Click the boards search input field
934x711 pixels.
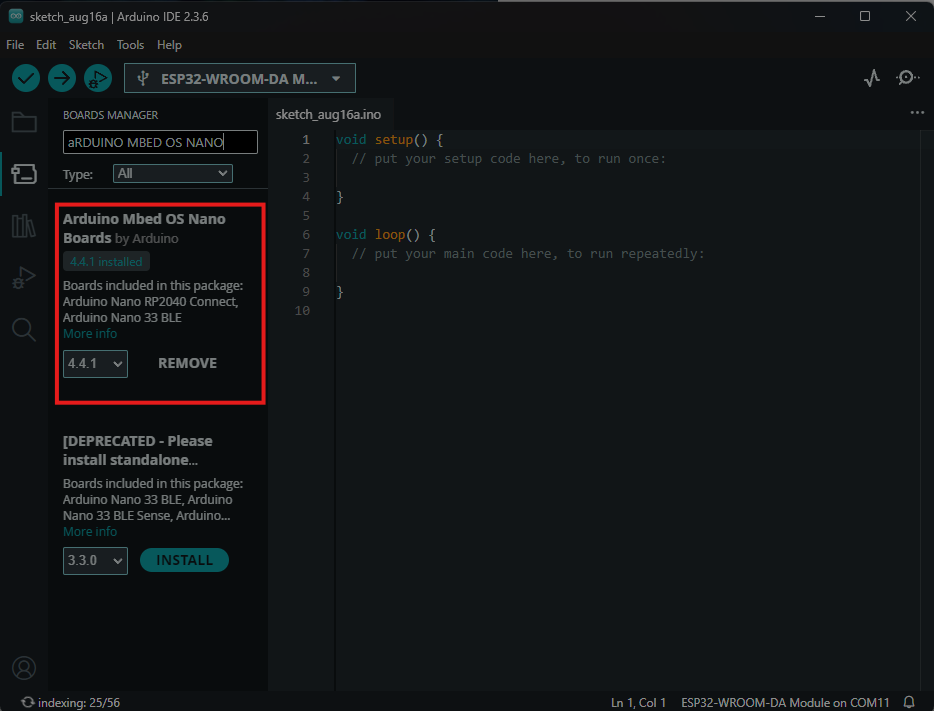pyautogui.click(x=160, y=142)
